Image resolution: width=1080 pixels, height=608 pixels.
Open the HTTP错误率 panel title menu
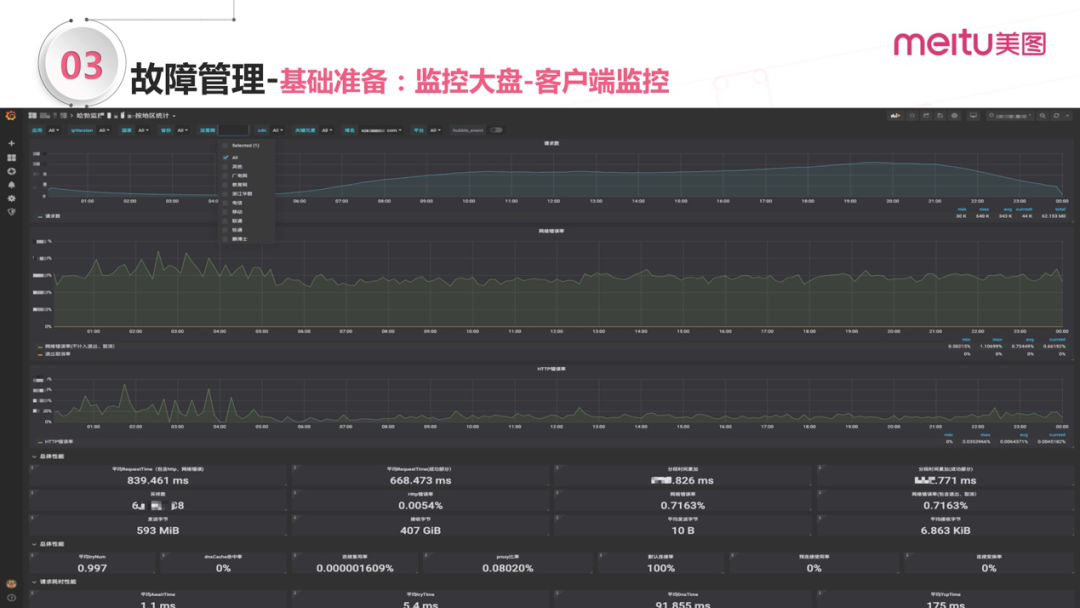pos(551,369)
